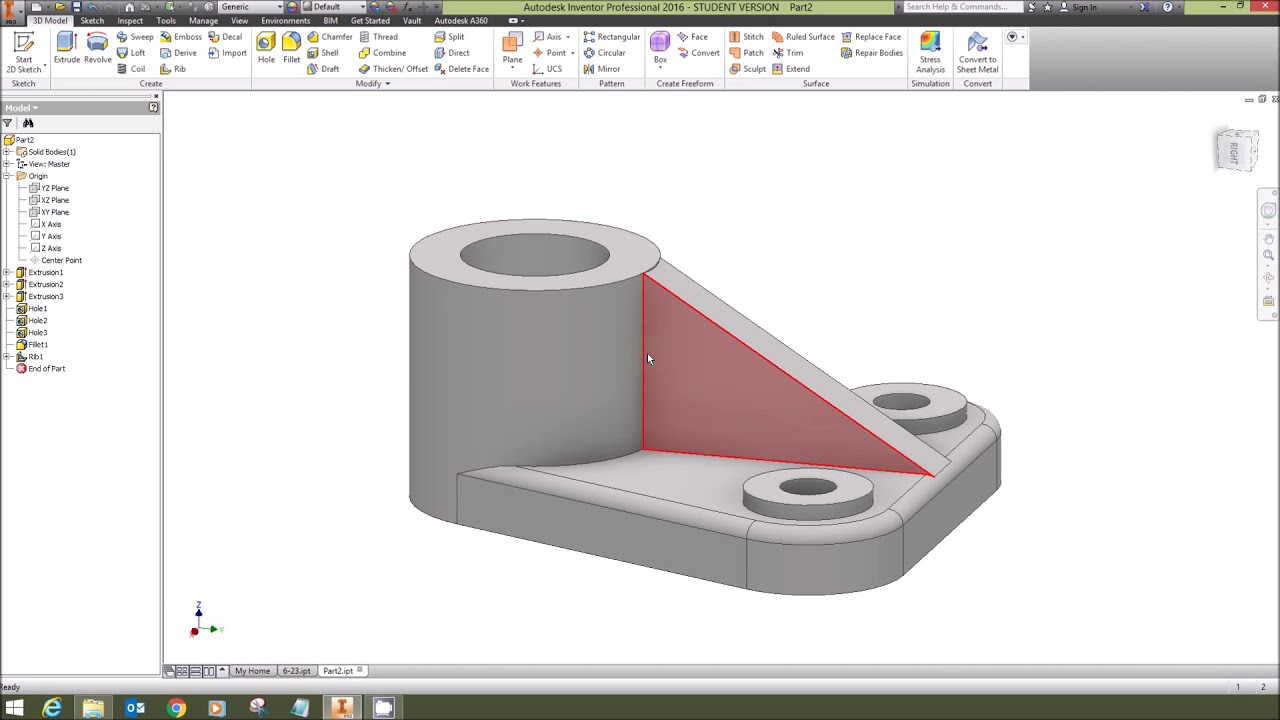The width and height of the screenshot is (1280, 720).
Task: Open Google Chrome from taskbar
Action: pyautogui.click(x=176, y=708)
